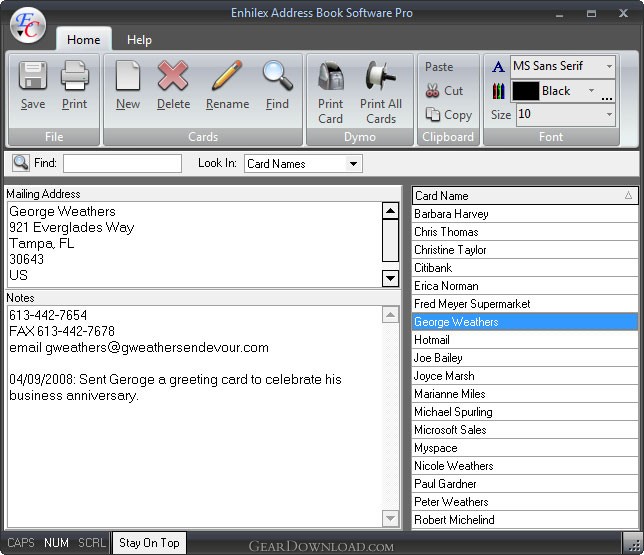
Task: Click the FAX 613-442-7678 line in Notes
Action: click(x=62, y=332)
